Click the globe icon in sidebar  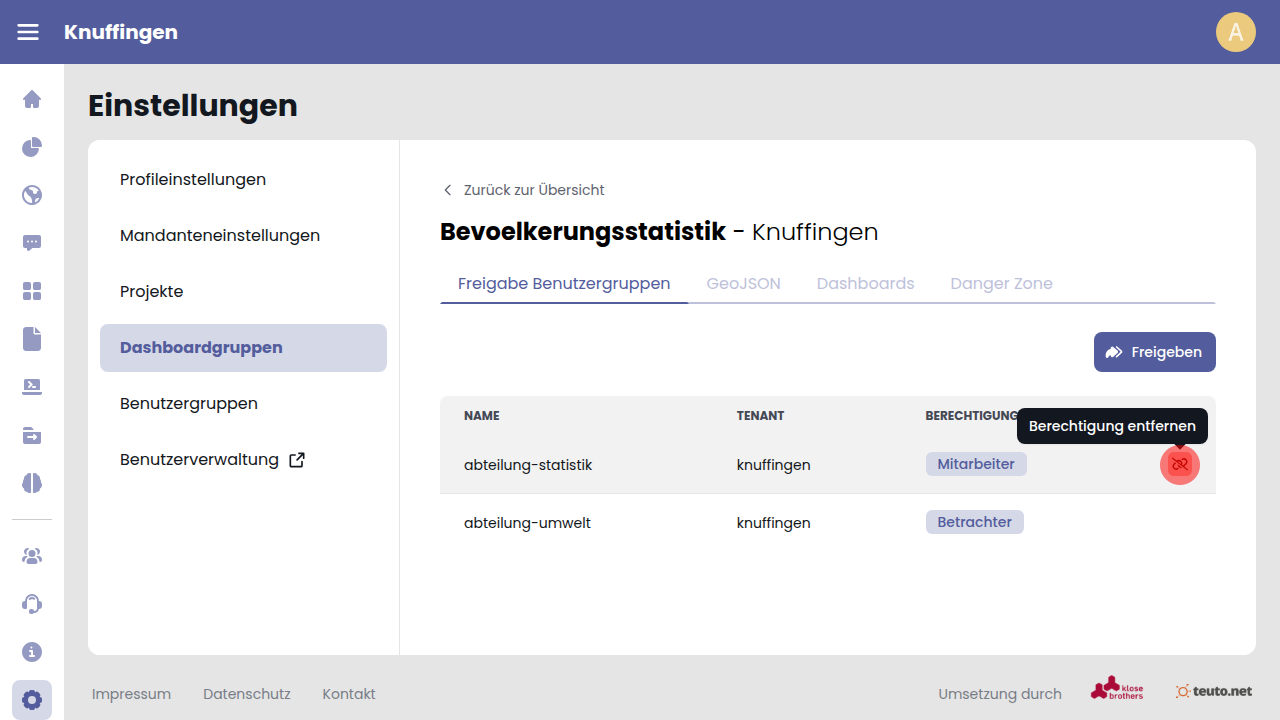tap(32, 195)
